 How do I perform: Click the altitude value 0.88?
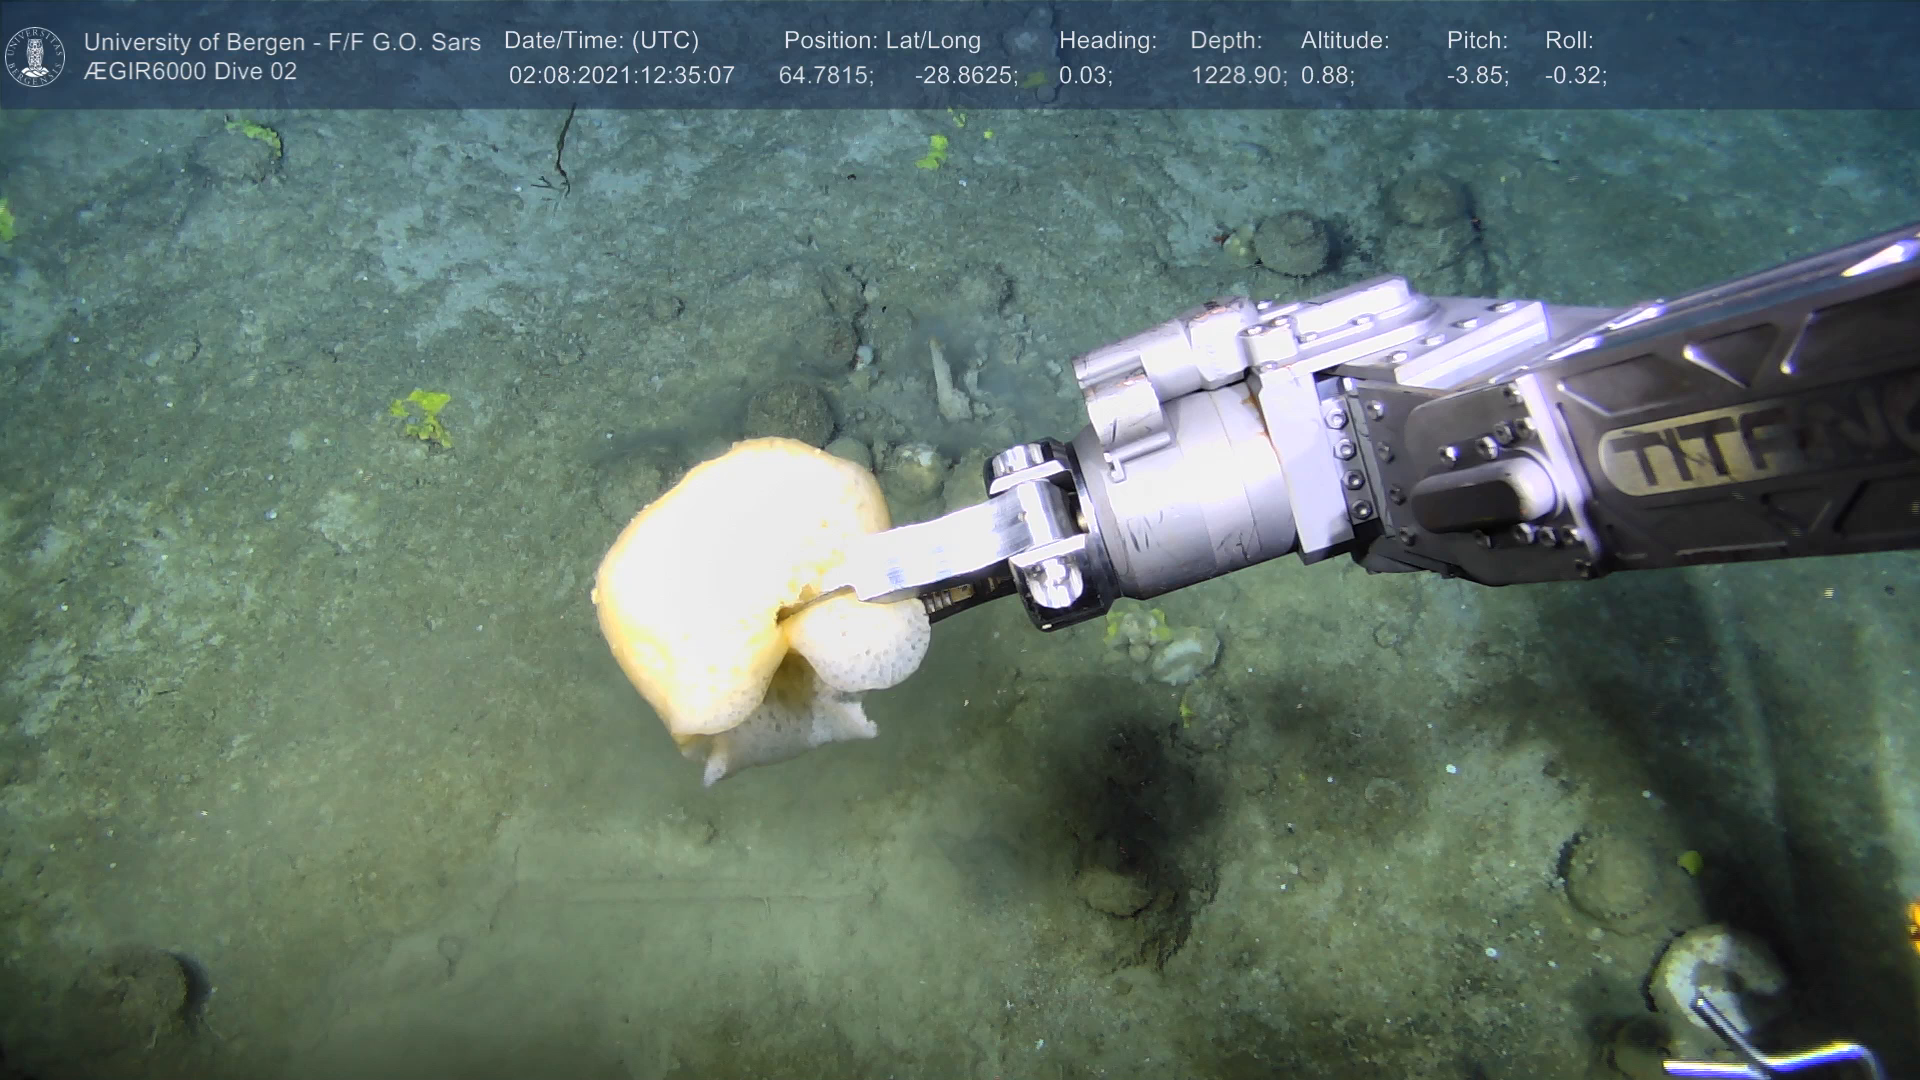pyautogui.click(x=1327, y=76)
